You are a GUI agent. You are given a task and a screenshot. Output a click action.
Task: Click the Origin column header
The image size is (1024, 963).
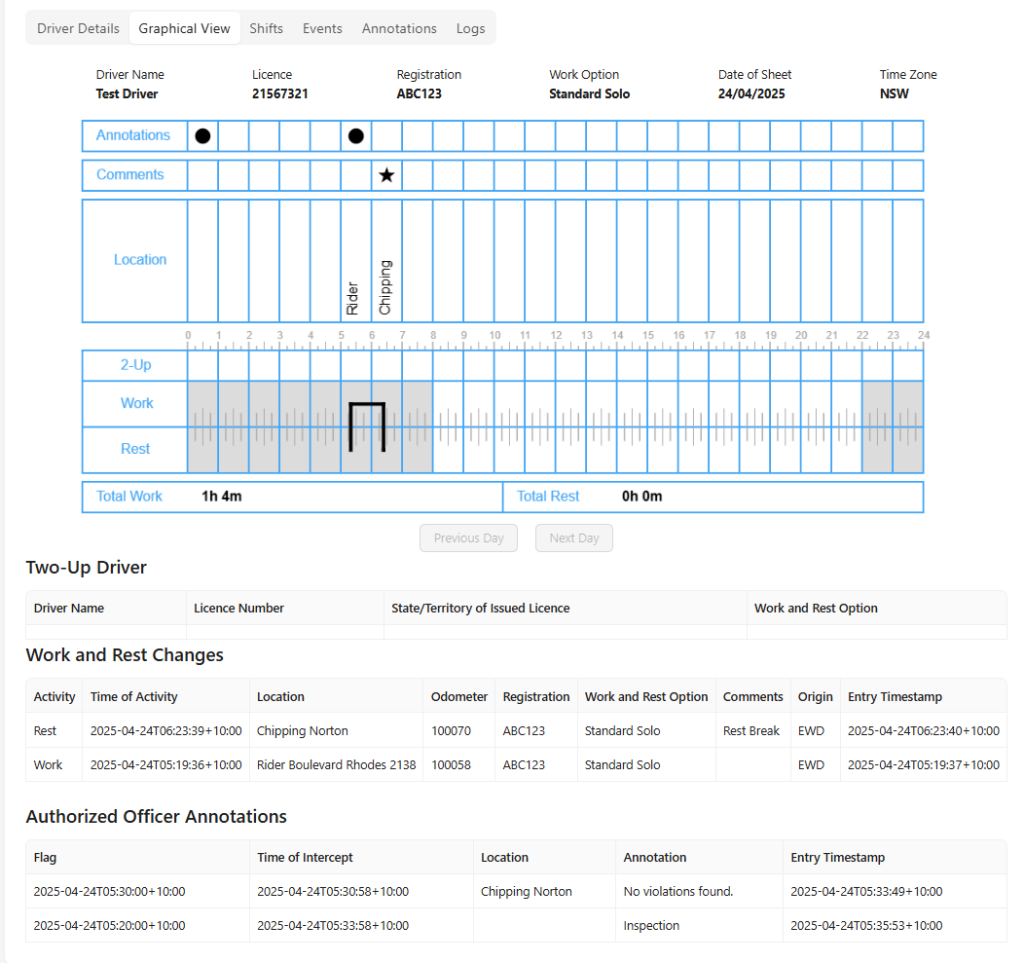(815, 697)
